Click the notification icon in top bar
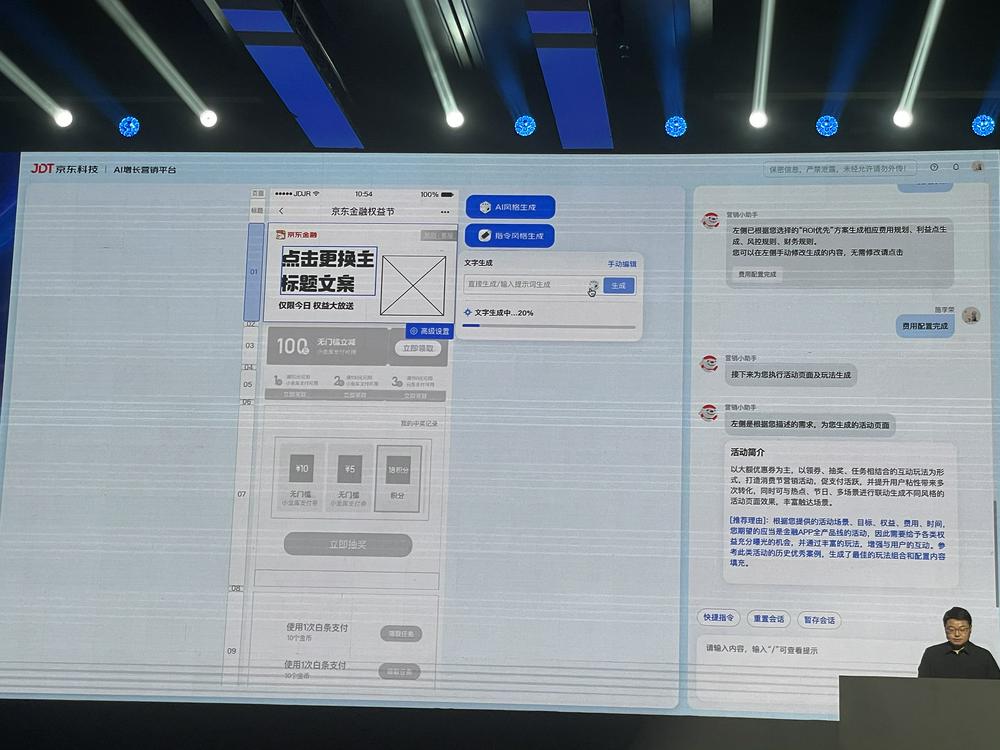Viewport: 1000px width, 750px height. point(955,167)
